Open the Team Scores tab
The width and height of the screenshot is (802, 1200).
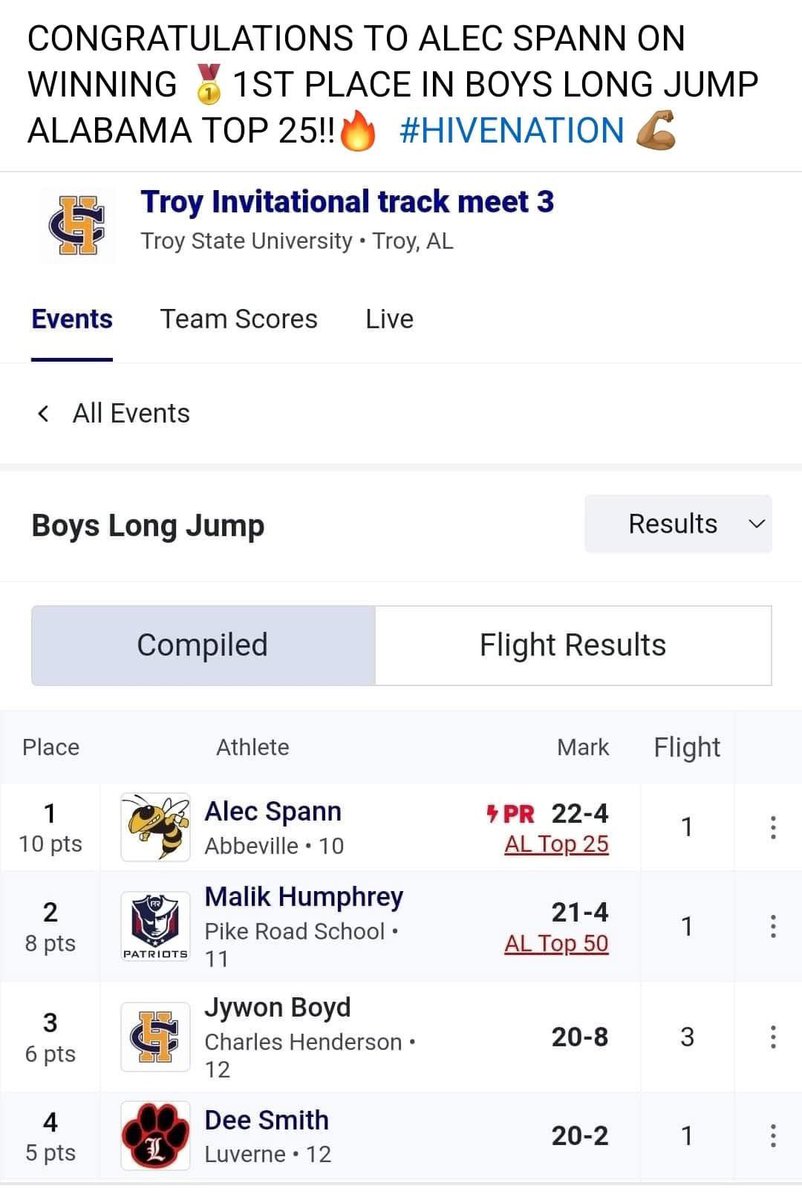(x=239, y=319)
